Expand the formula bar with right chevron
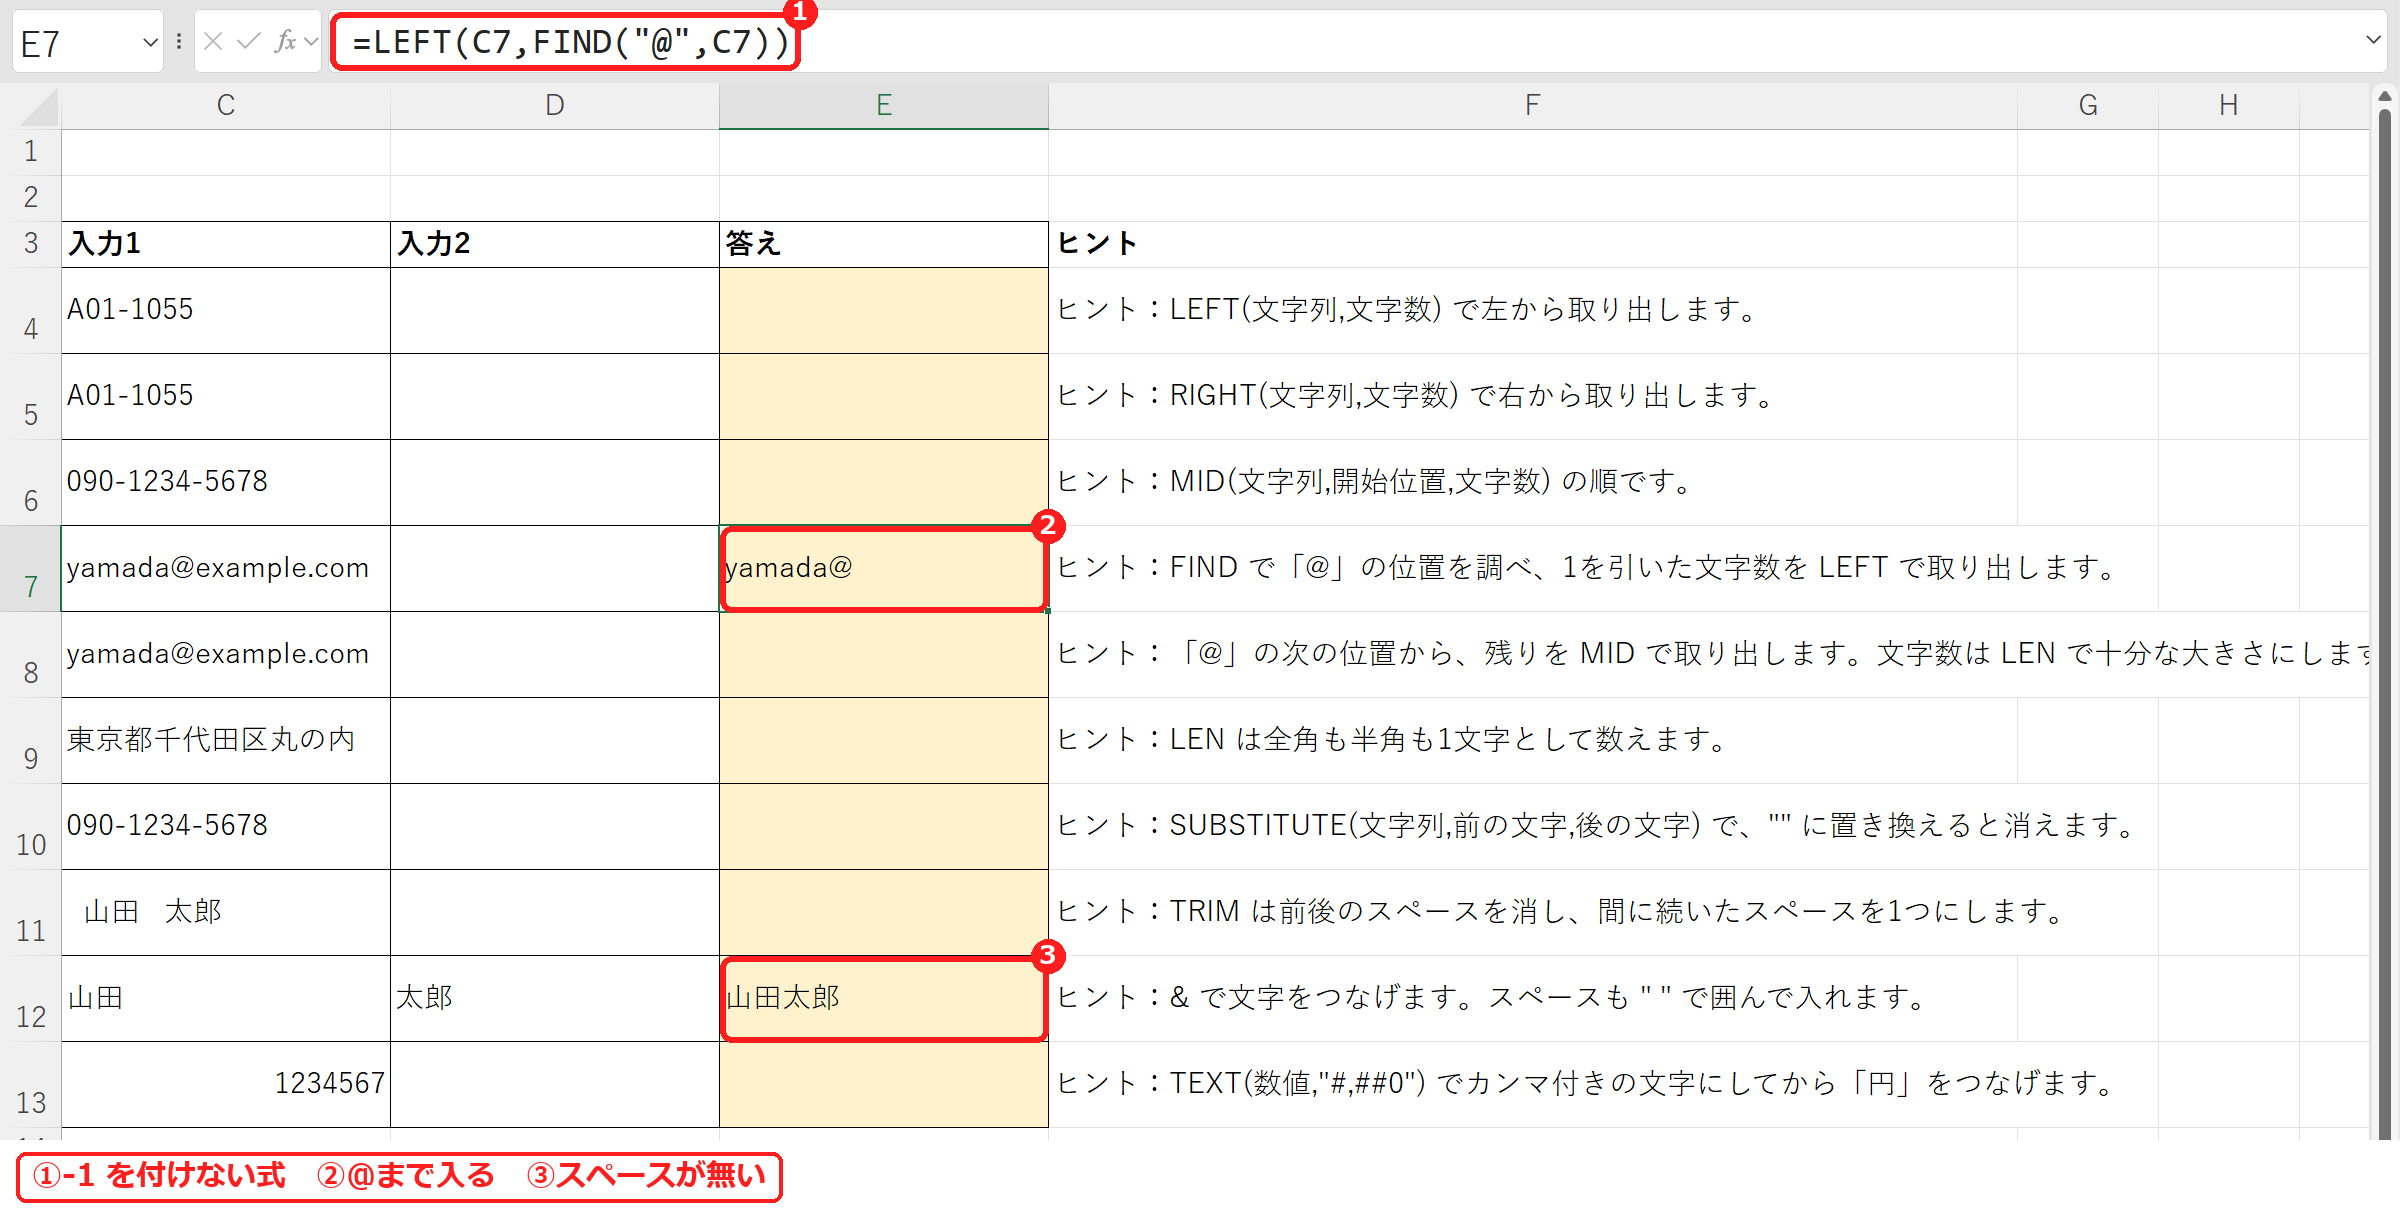The width and height of the screenshot is (2400, 1210). 2373,41
